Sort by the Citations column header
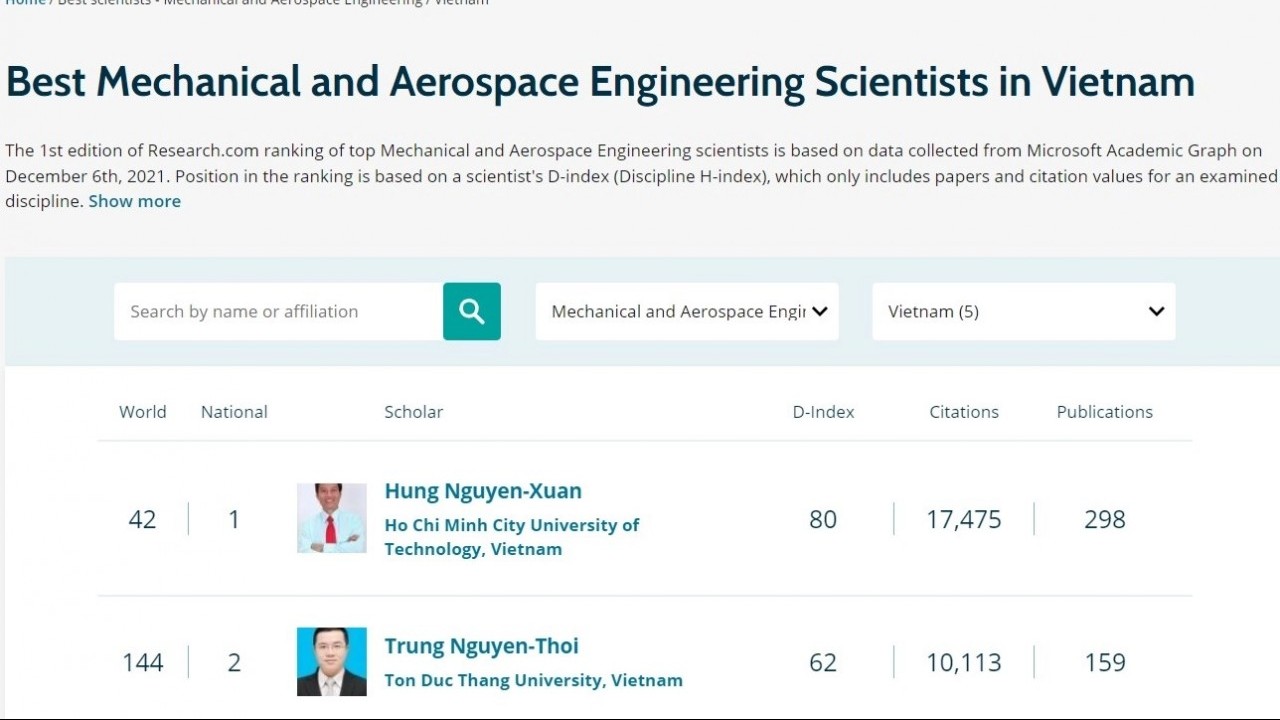The image size is (1280, 720). [x=963, y=411]
